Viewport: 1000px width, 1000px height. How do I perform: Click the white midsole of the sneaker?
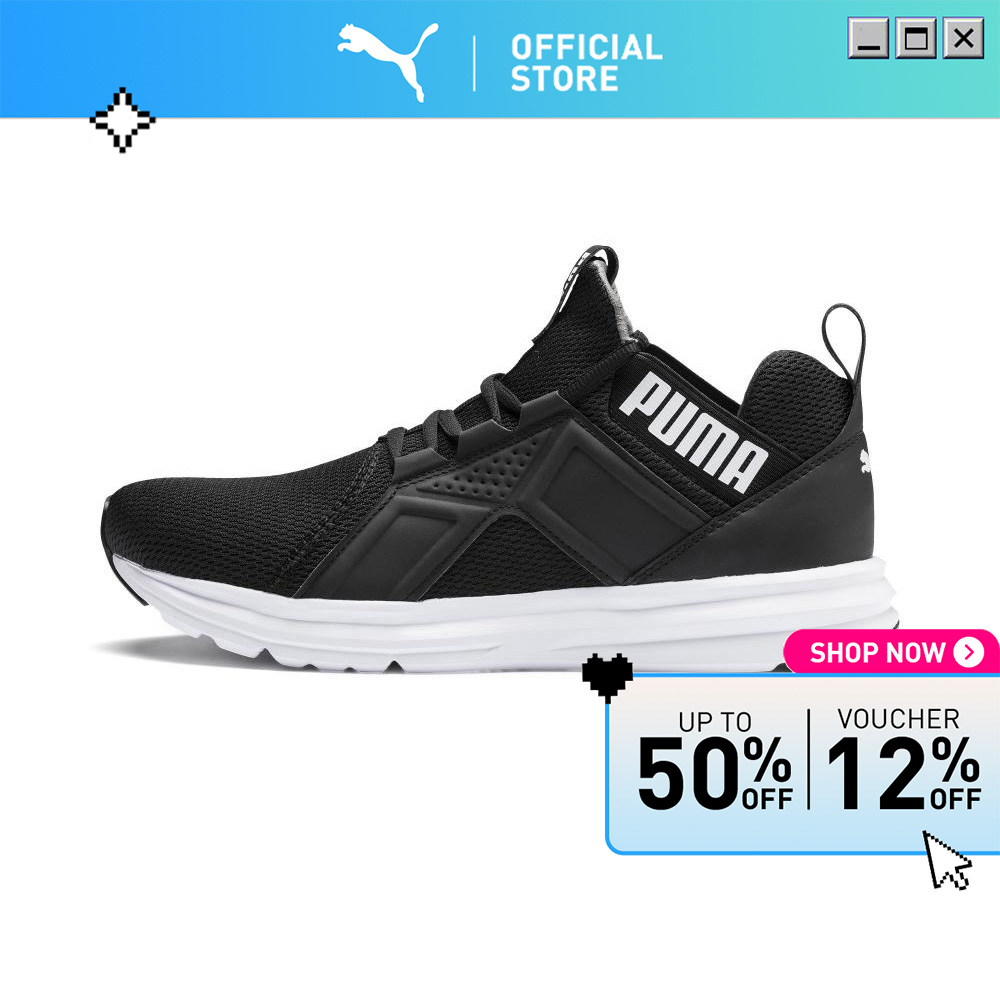(510, 622)
